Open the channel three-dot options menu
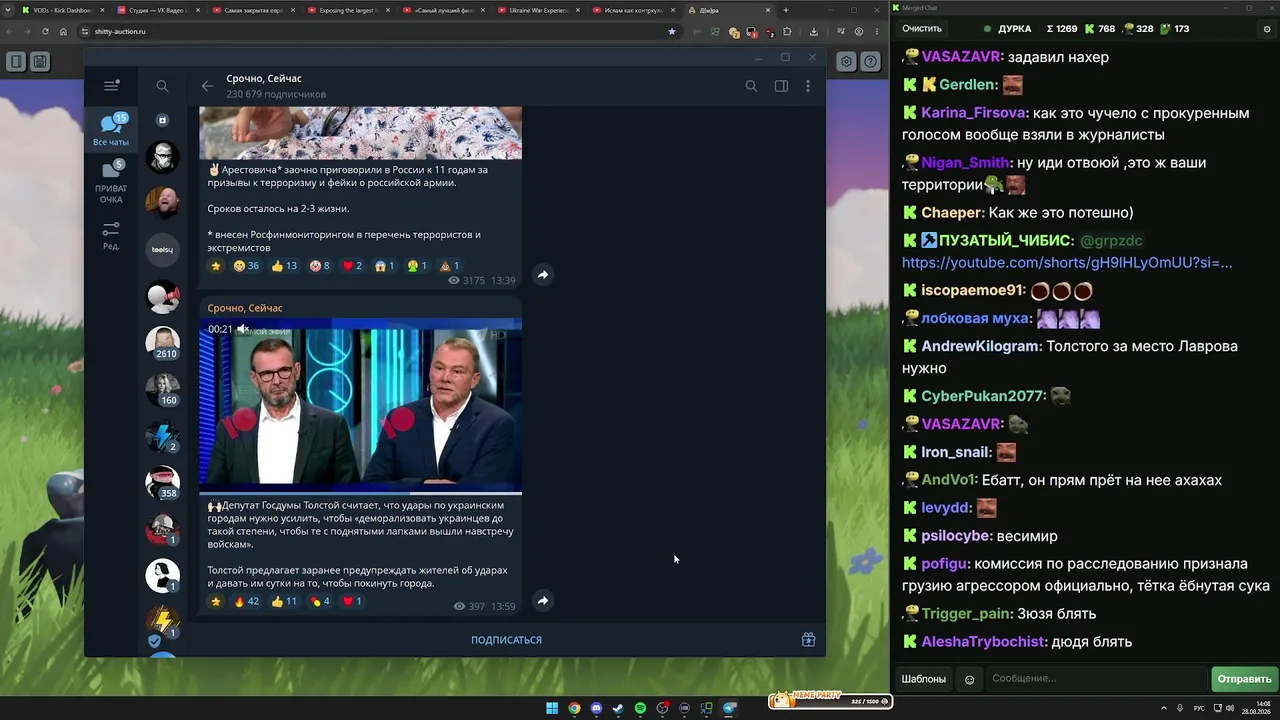 pyautogui.click(x=808, y=86)
